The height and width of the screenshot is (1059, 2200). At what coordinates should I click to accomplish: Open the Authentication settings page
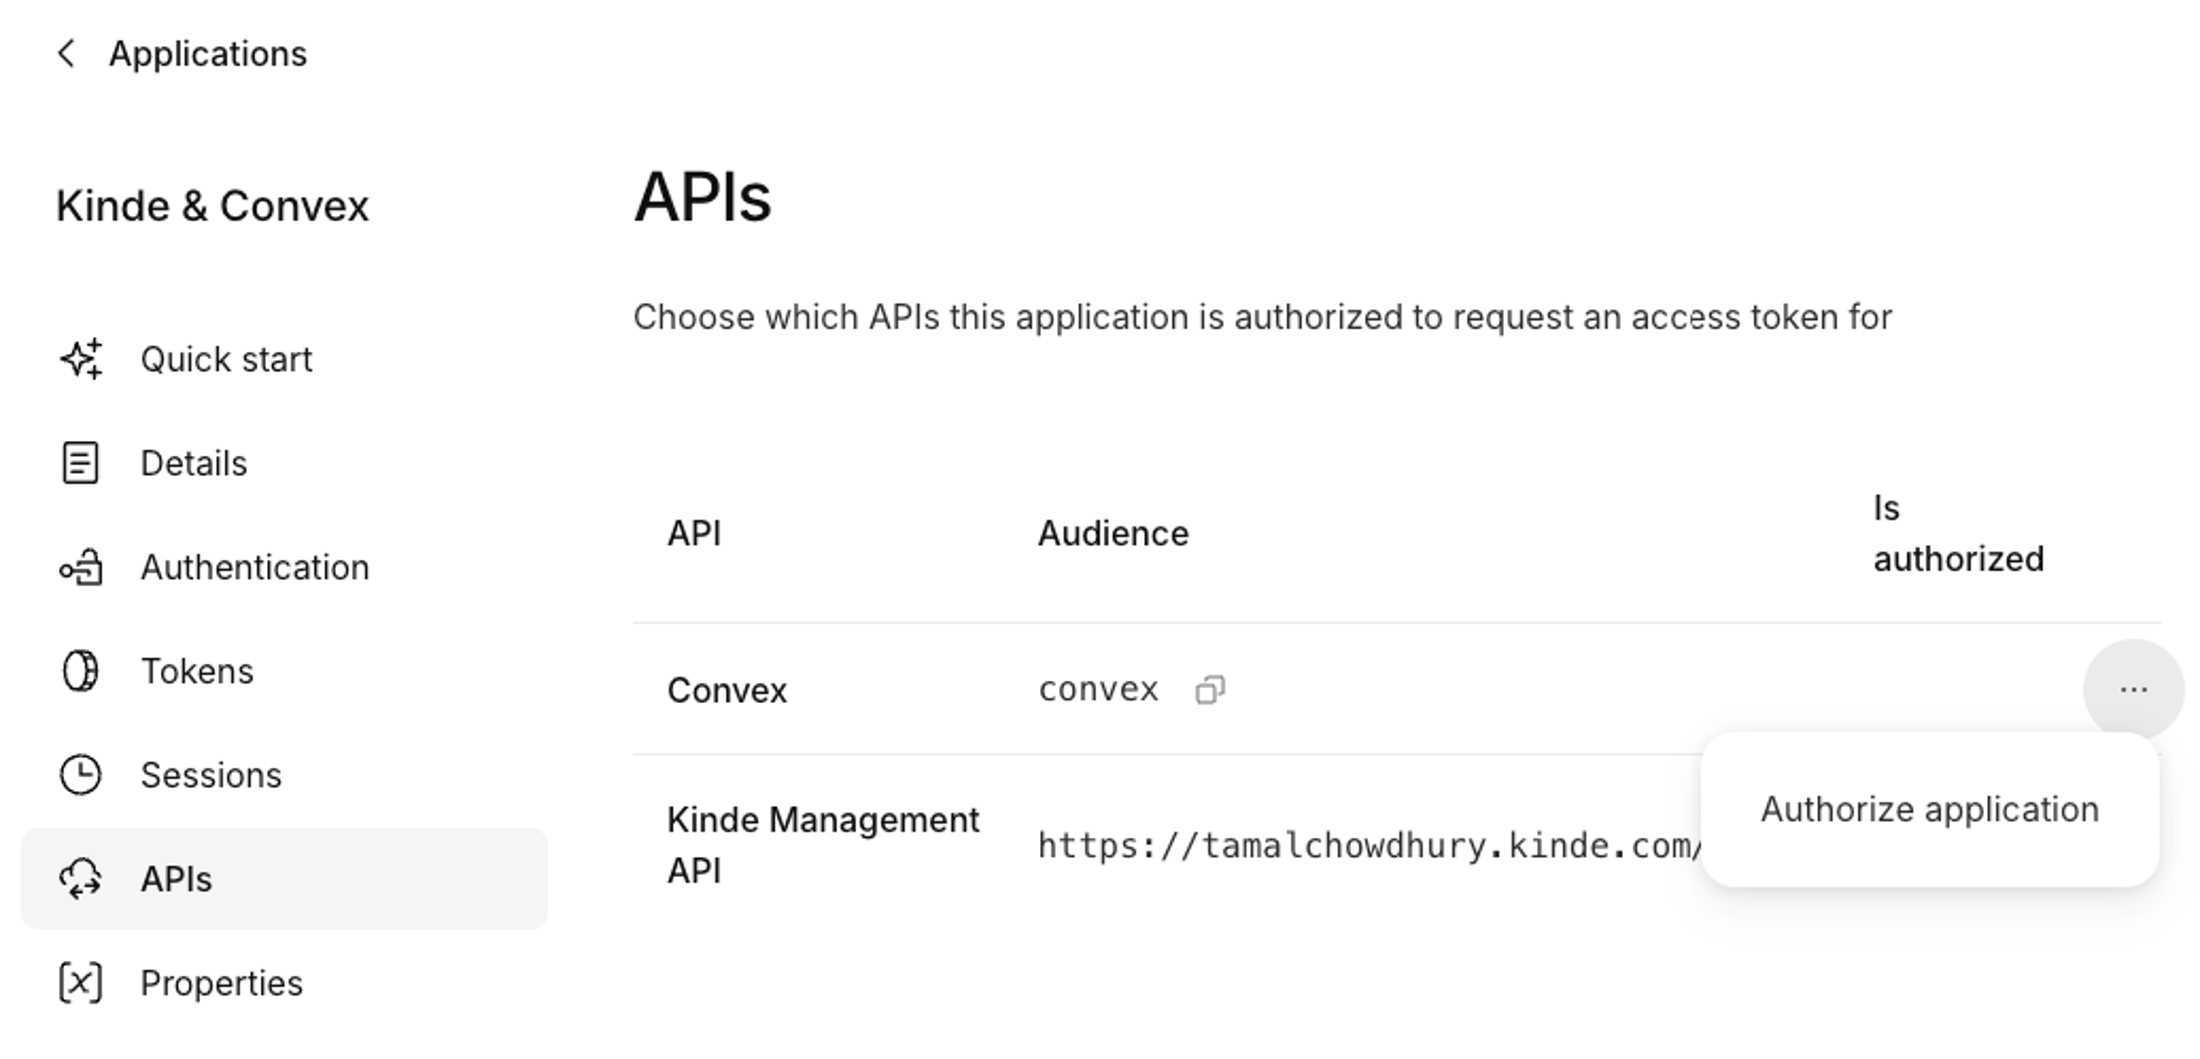coord(256,567)
